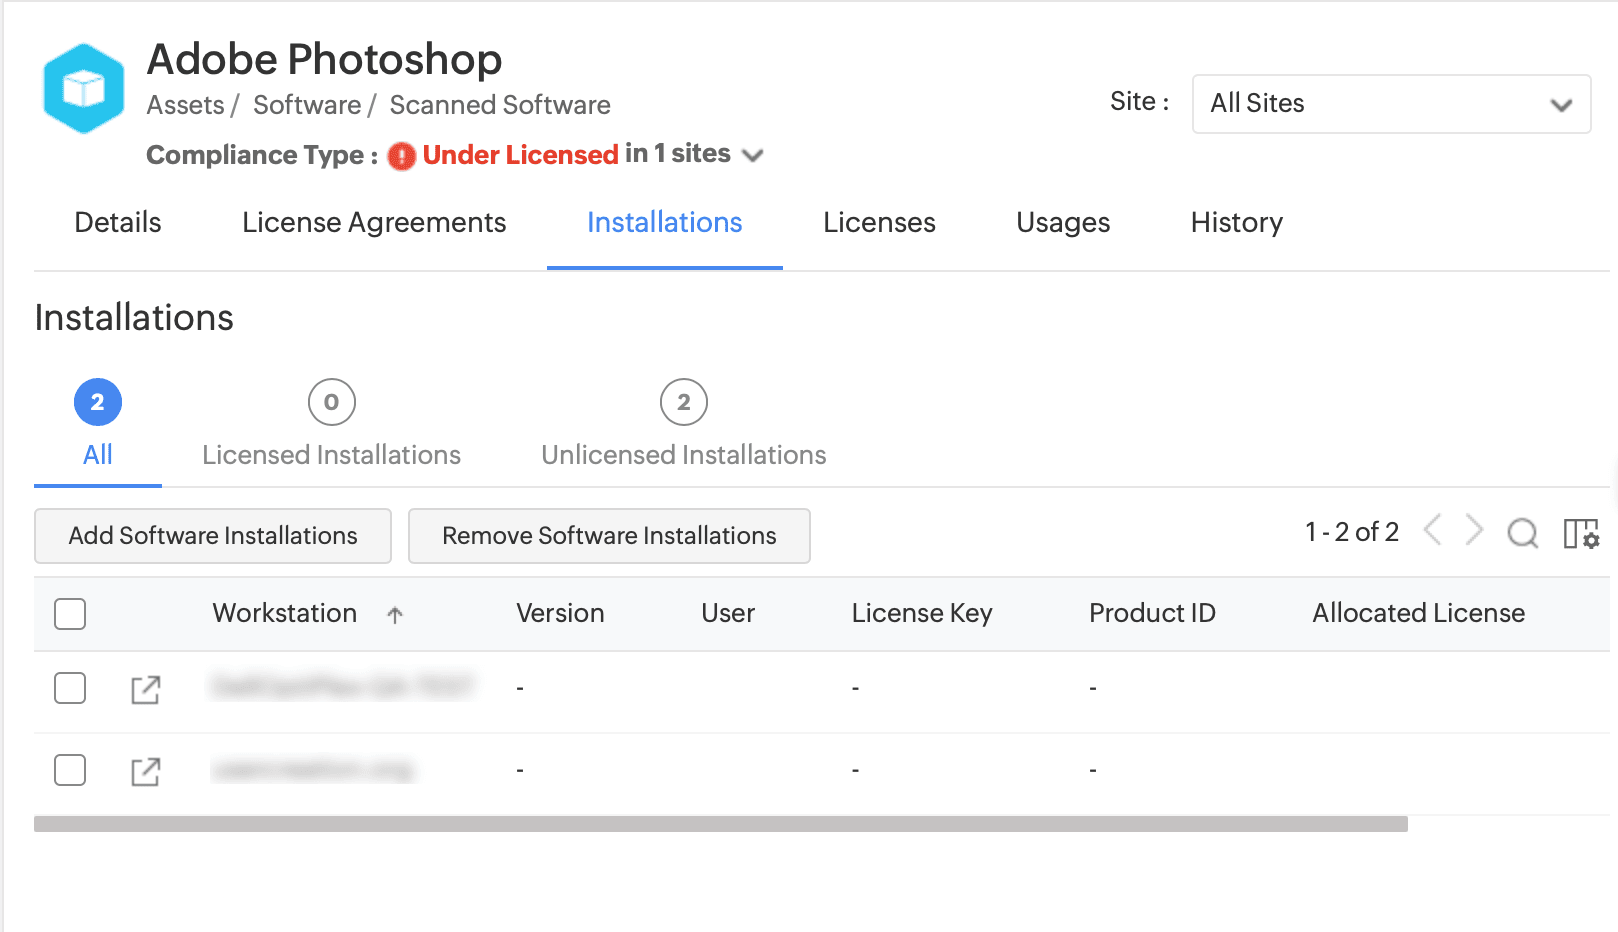Click the horizontal scrollbar below the table
The image size is (1618, 932).
(720, 824)
